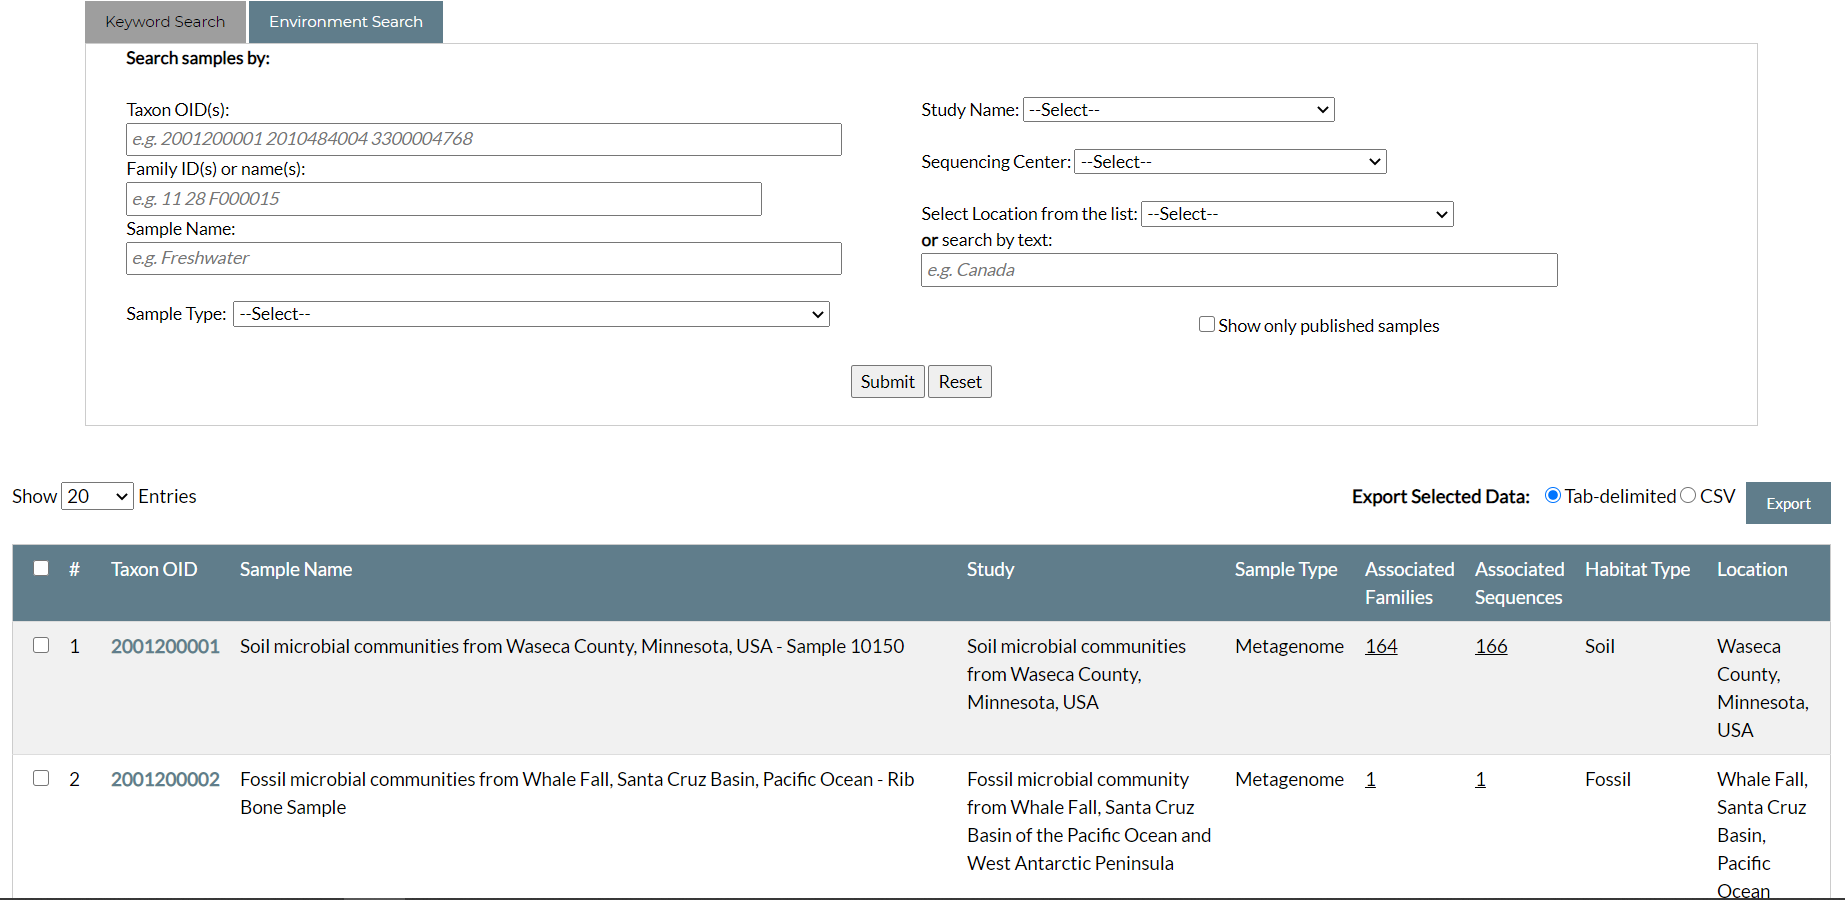The height and width of the screenshot is (900, 1845).
Task: Open the Select Location list dropdown
Action: pos(1296,214)
